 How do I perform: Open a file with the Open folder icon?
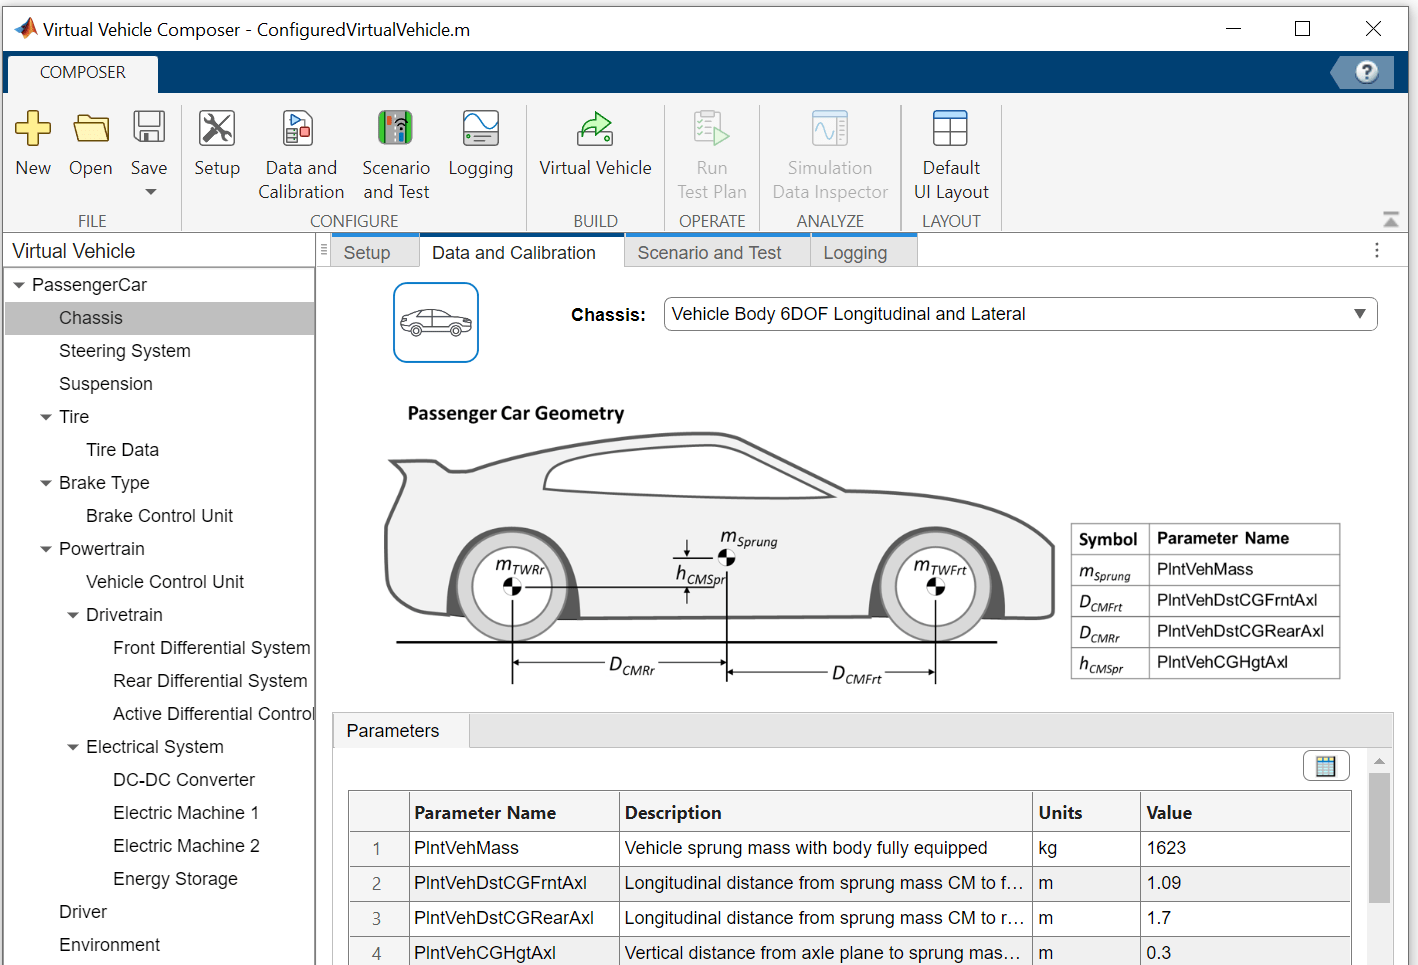(x=91, y=129)
